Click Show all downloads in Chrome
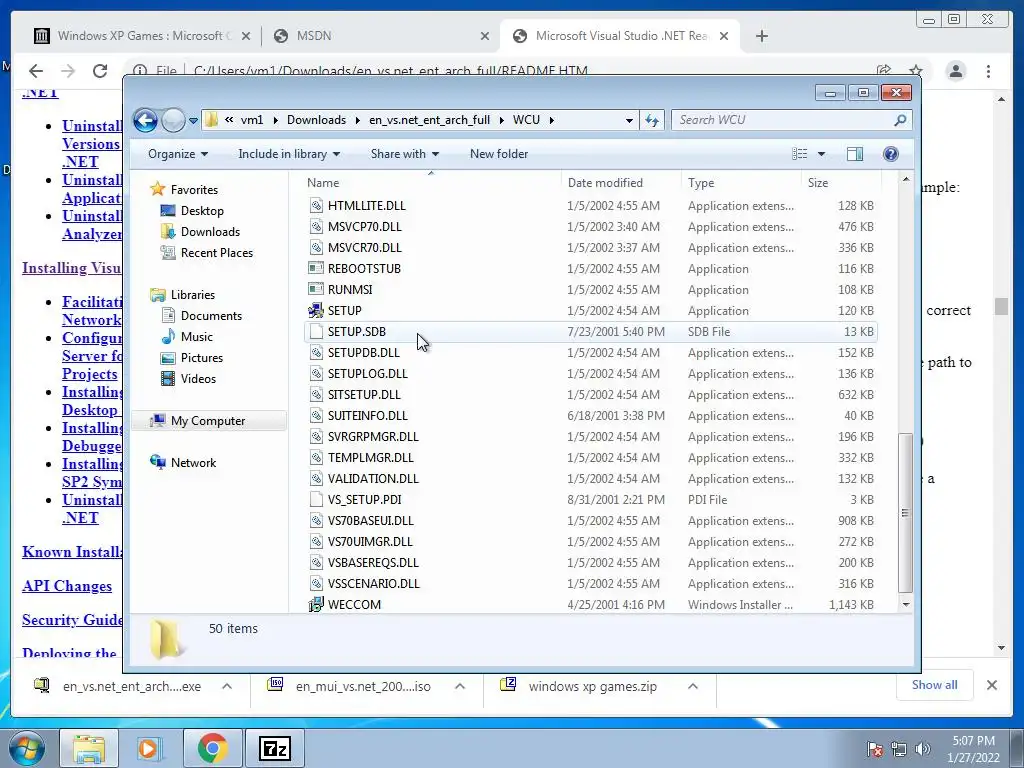The width and height of the screenshot is (1024, 768). tap(935, 685)
